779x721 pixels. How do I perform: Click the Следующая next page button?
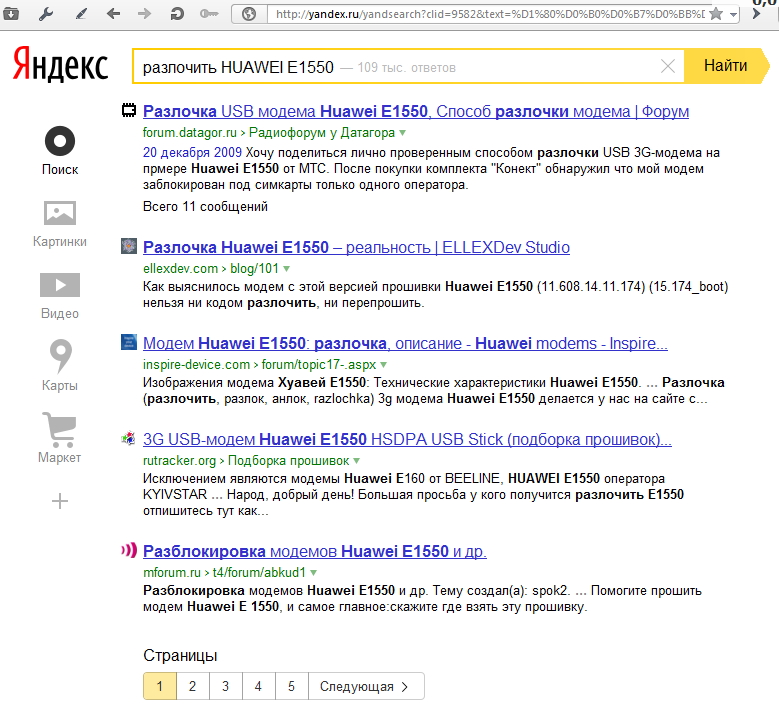point(366,686)
